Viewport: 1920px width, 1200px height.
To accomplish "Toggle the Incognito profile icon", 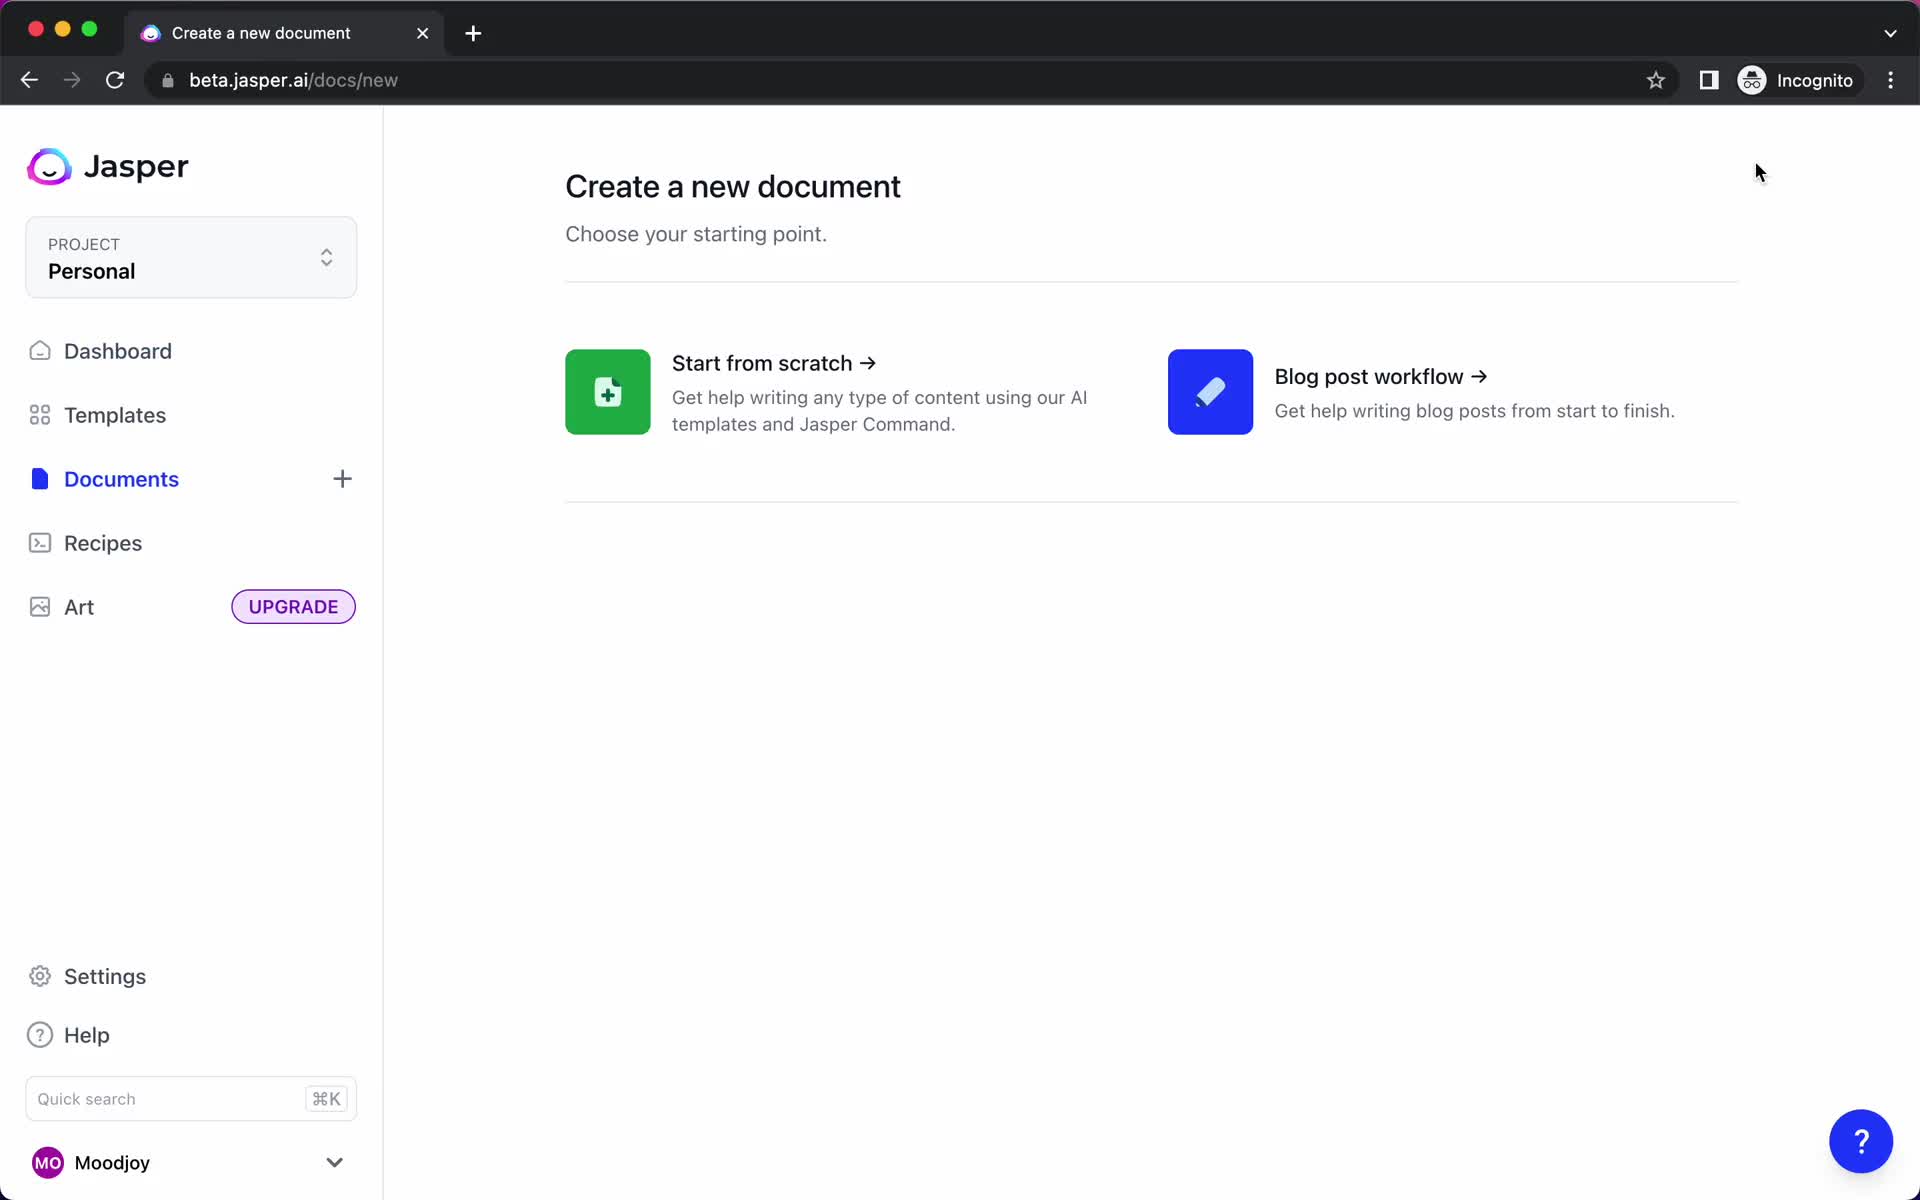I will 1753,80.
